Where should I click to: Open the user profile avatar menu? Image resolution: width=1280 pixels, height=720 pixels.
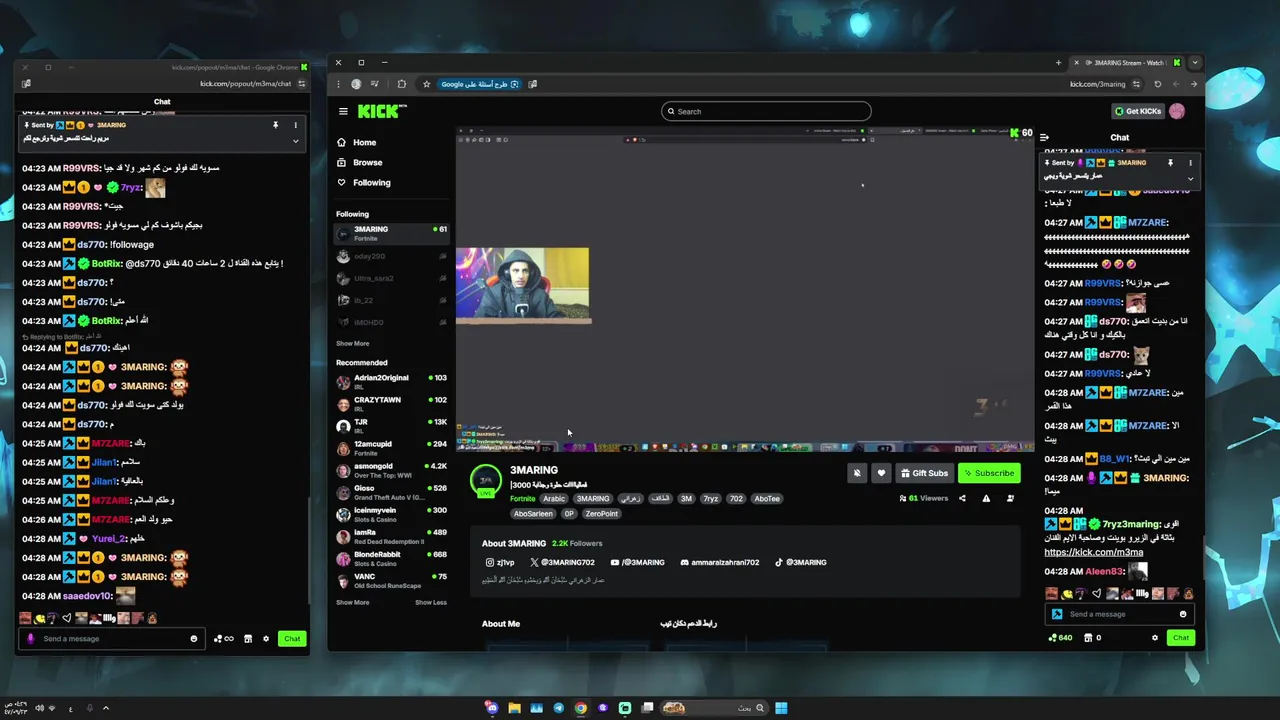(x=1177, y=111)
